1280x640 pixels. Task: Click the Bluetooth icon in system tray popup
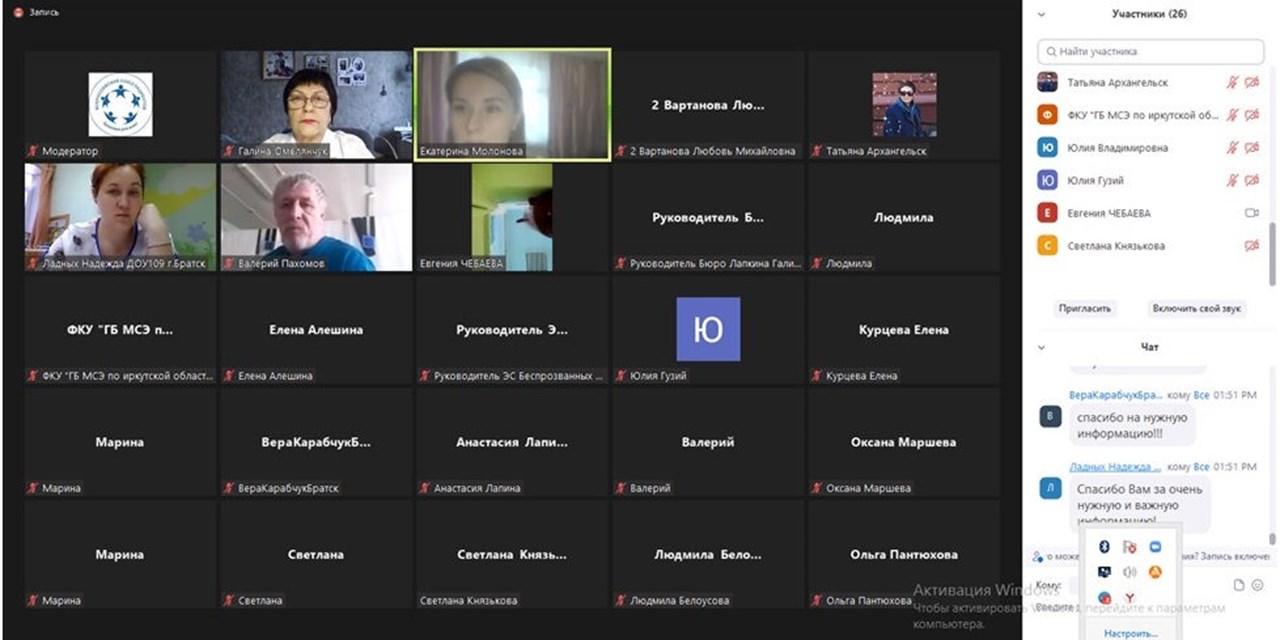pos(1104,547)
